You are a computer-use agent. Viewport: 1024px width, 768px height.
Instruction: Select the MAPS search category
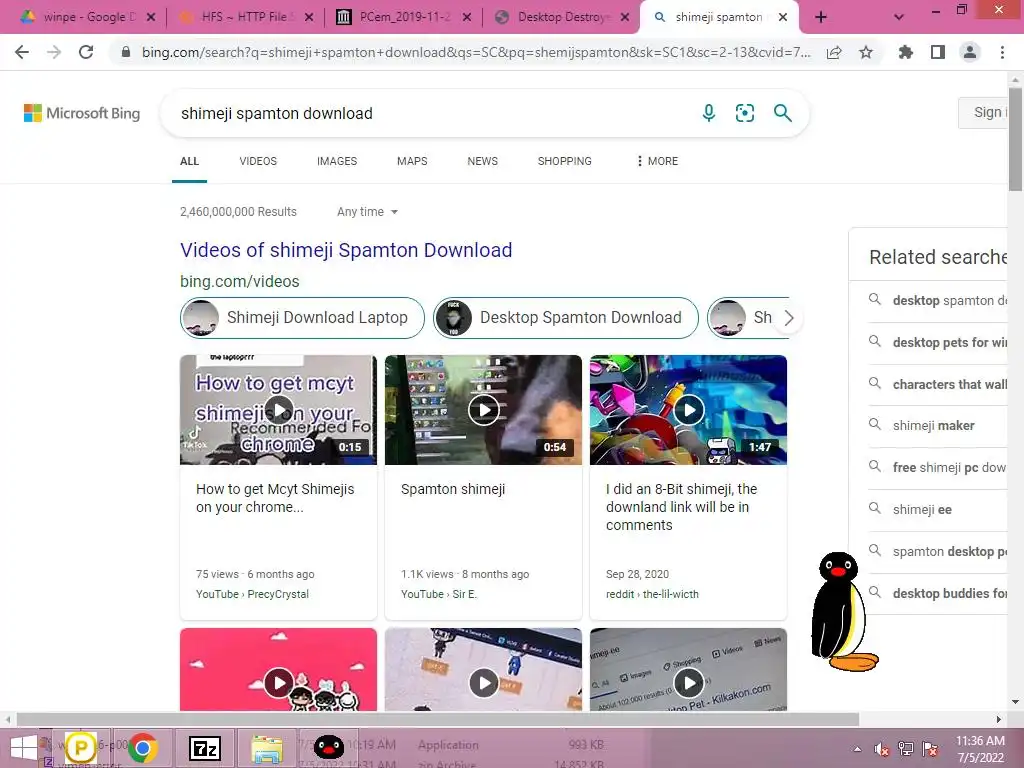(x=412, y=161)
